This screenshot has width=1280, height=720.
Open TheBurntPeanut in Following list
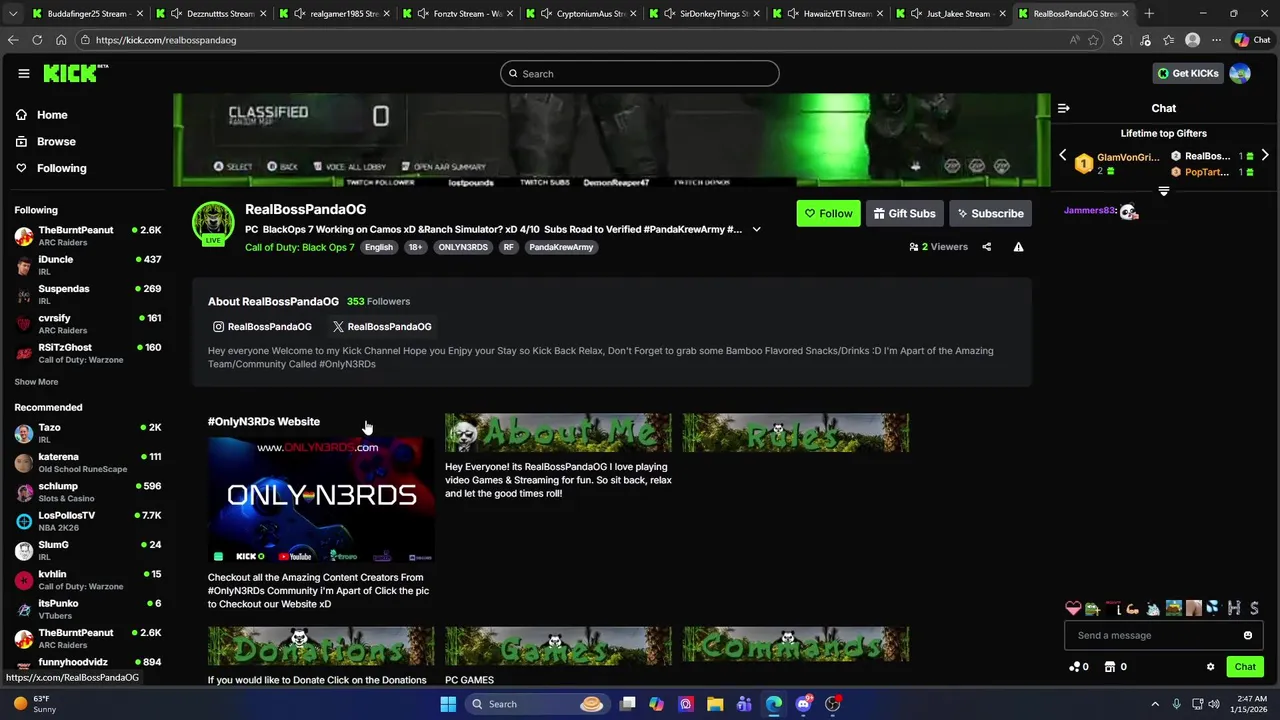click(88, 236)
